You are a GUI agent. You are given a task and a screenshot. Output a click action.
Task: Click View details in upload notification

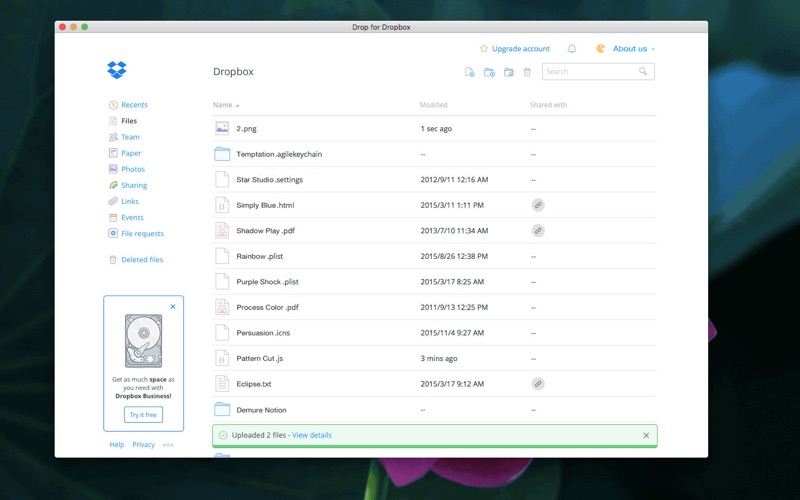(x=312, y=435)
